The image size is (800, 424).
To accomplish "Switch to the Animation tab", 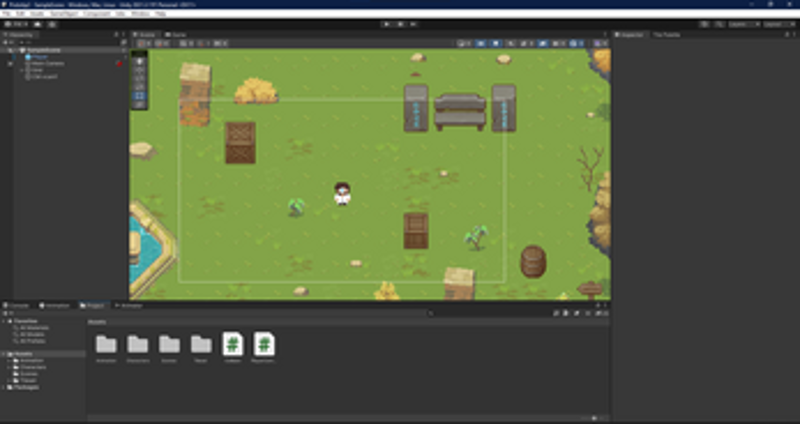I will click(x=54, y=305).
